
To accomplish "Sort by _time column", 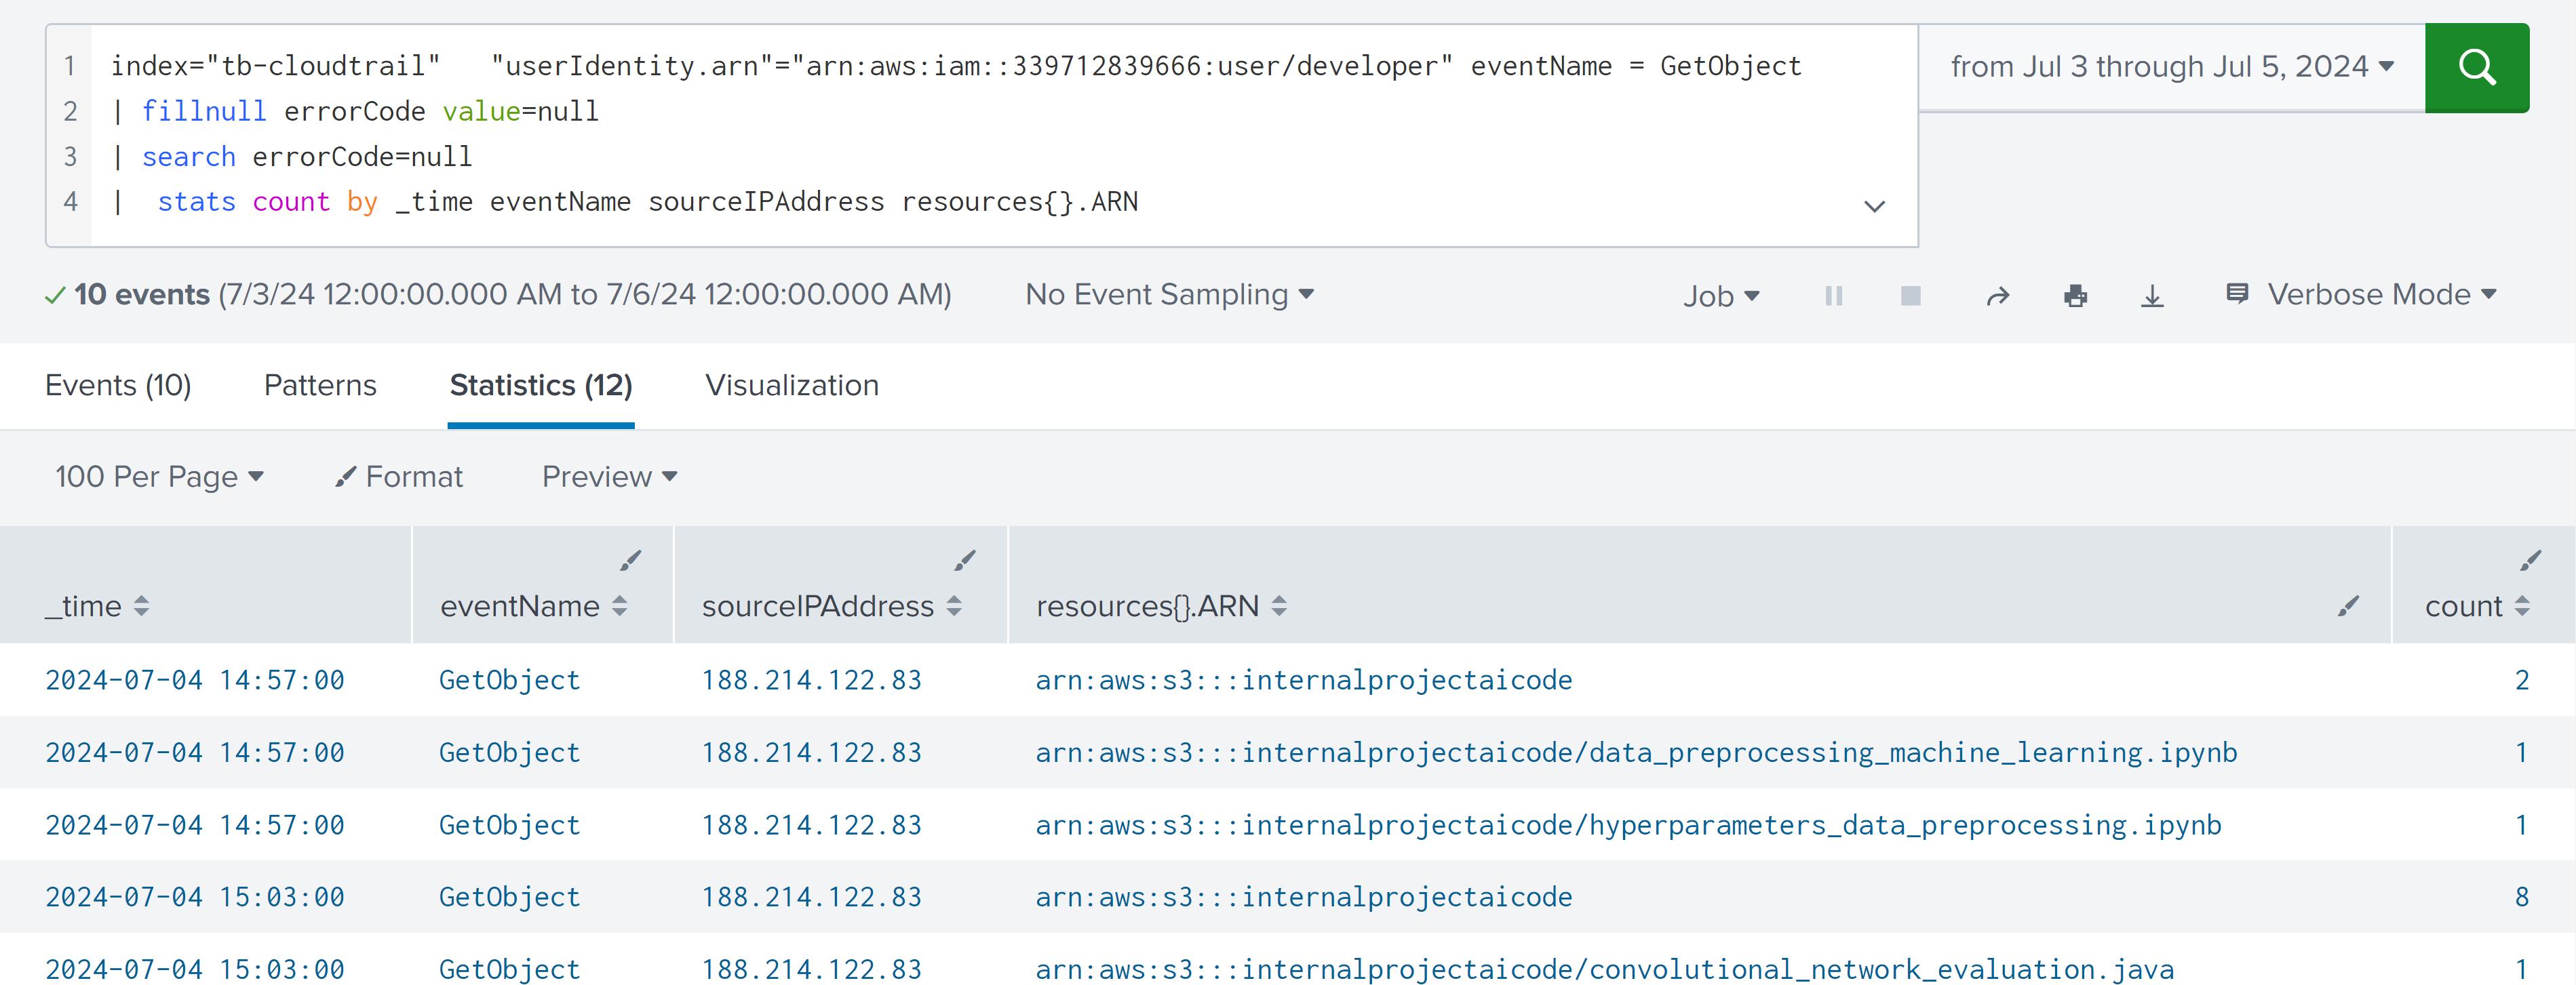I will tap(96, 606).
